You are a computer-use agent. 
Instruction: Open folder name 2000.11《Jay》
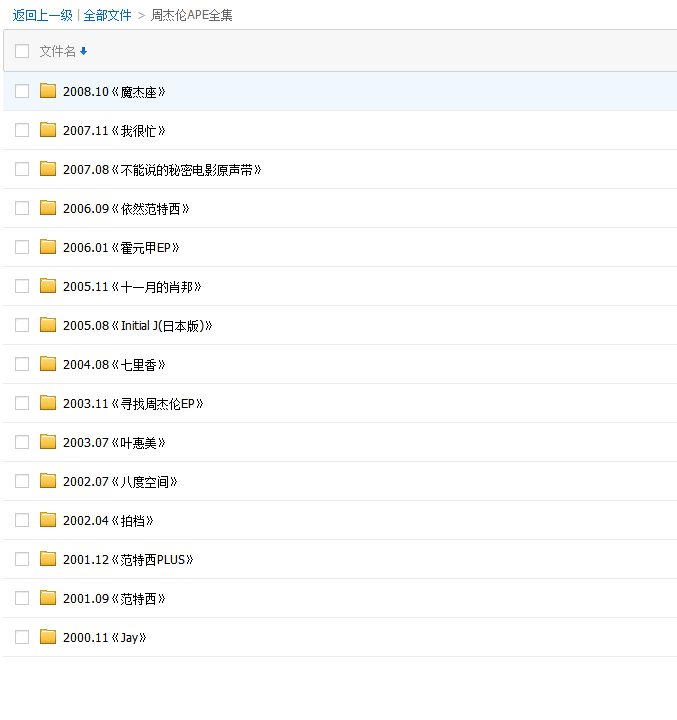point(105,638)
